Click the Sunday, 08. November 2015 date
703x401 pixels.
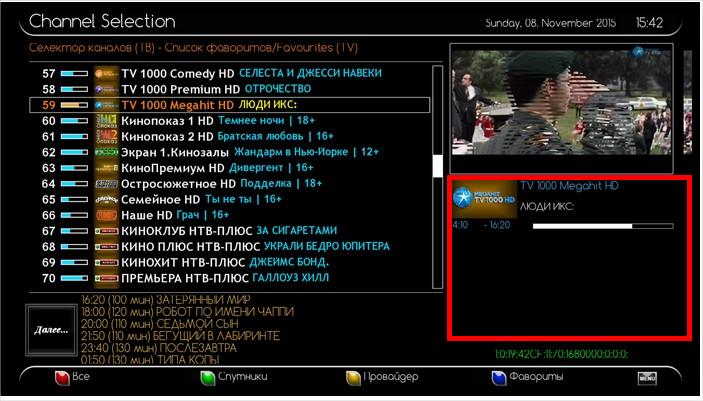pos(551,23)
